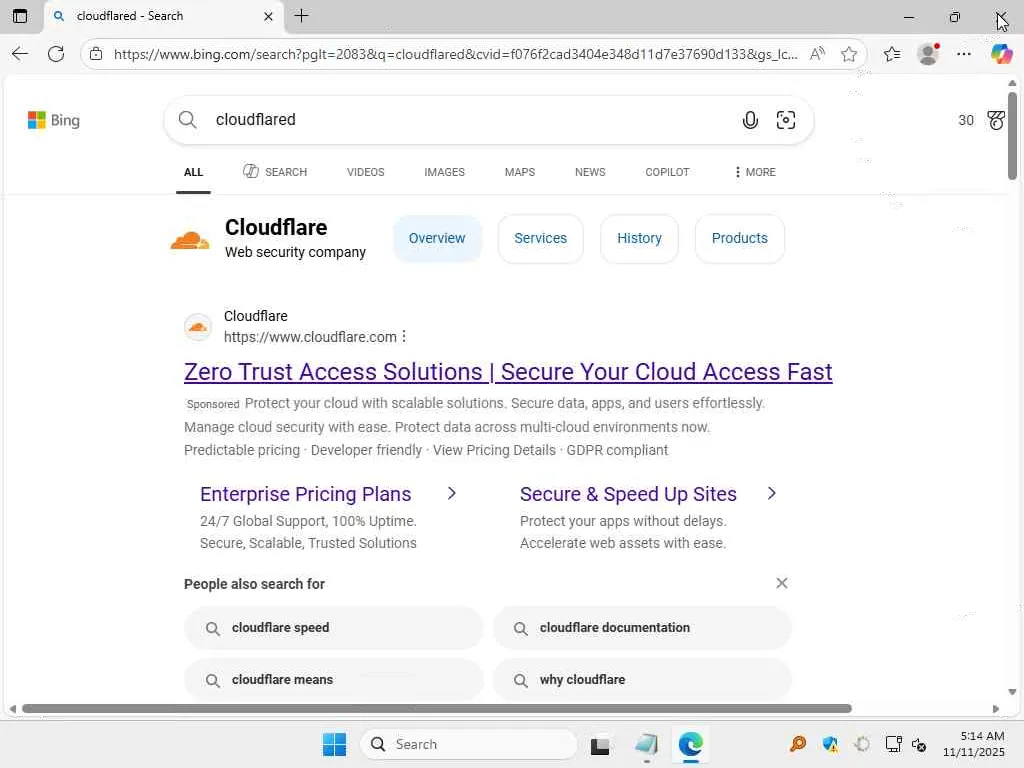This screenshot has height=768, width=1024.
Task: Open the Copilot sidebar icon
Action: tap(1001, 54)
